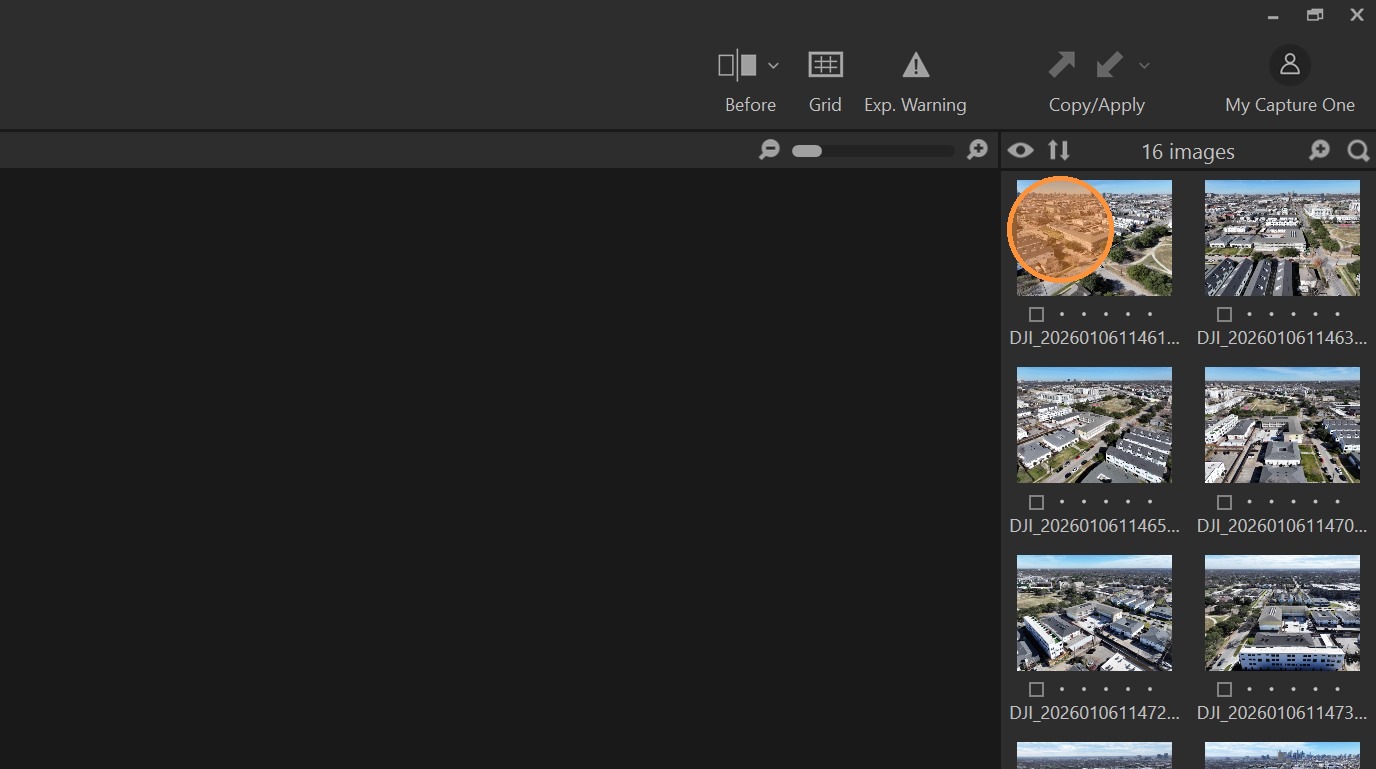Enable the Exp. Warning triangle
This screenshot has width=1376, height=769.
[916, 65]
